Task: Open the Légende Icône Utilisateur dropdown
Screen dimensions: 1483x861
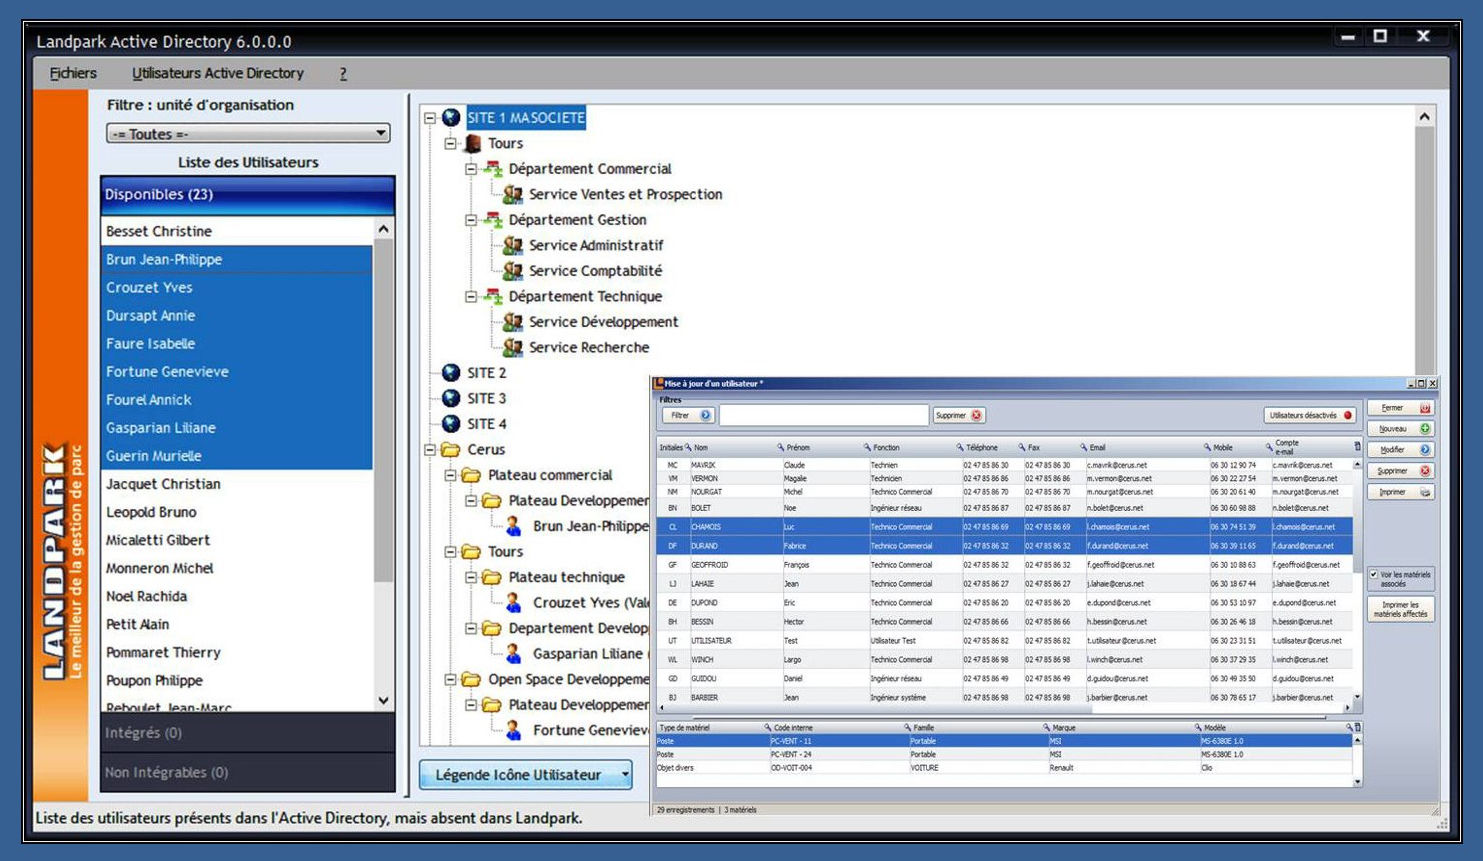Action: point(526,775)
